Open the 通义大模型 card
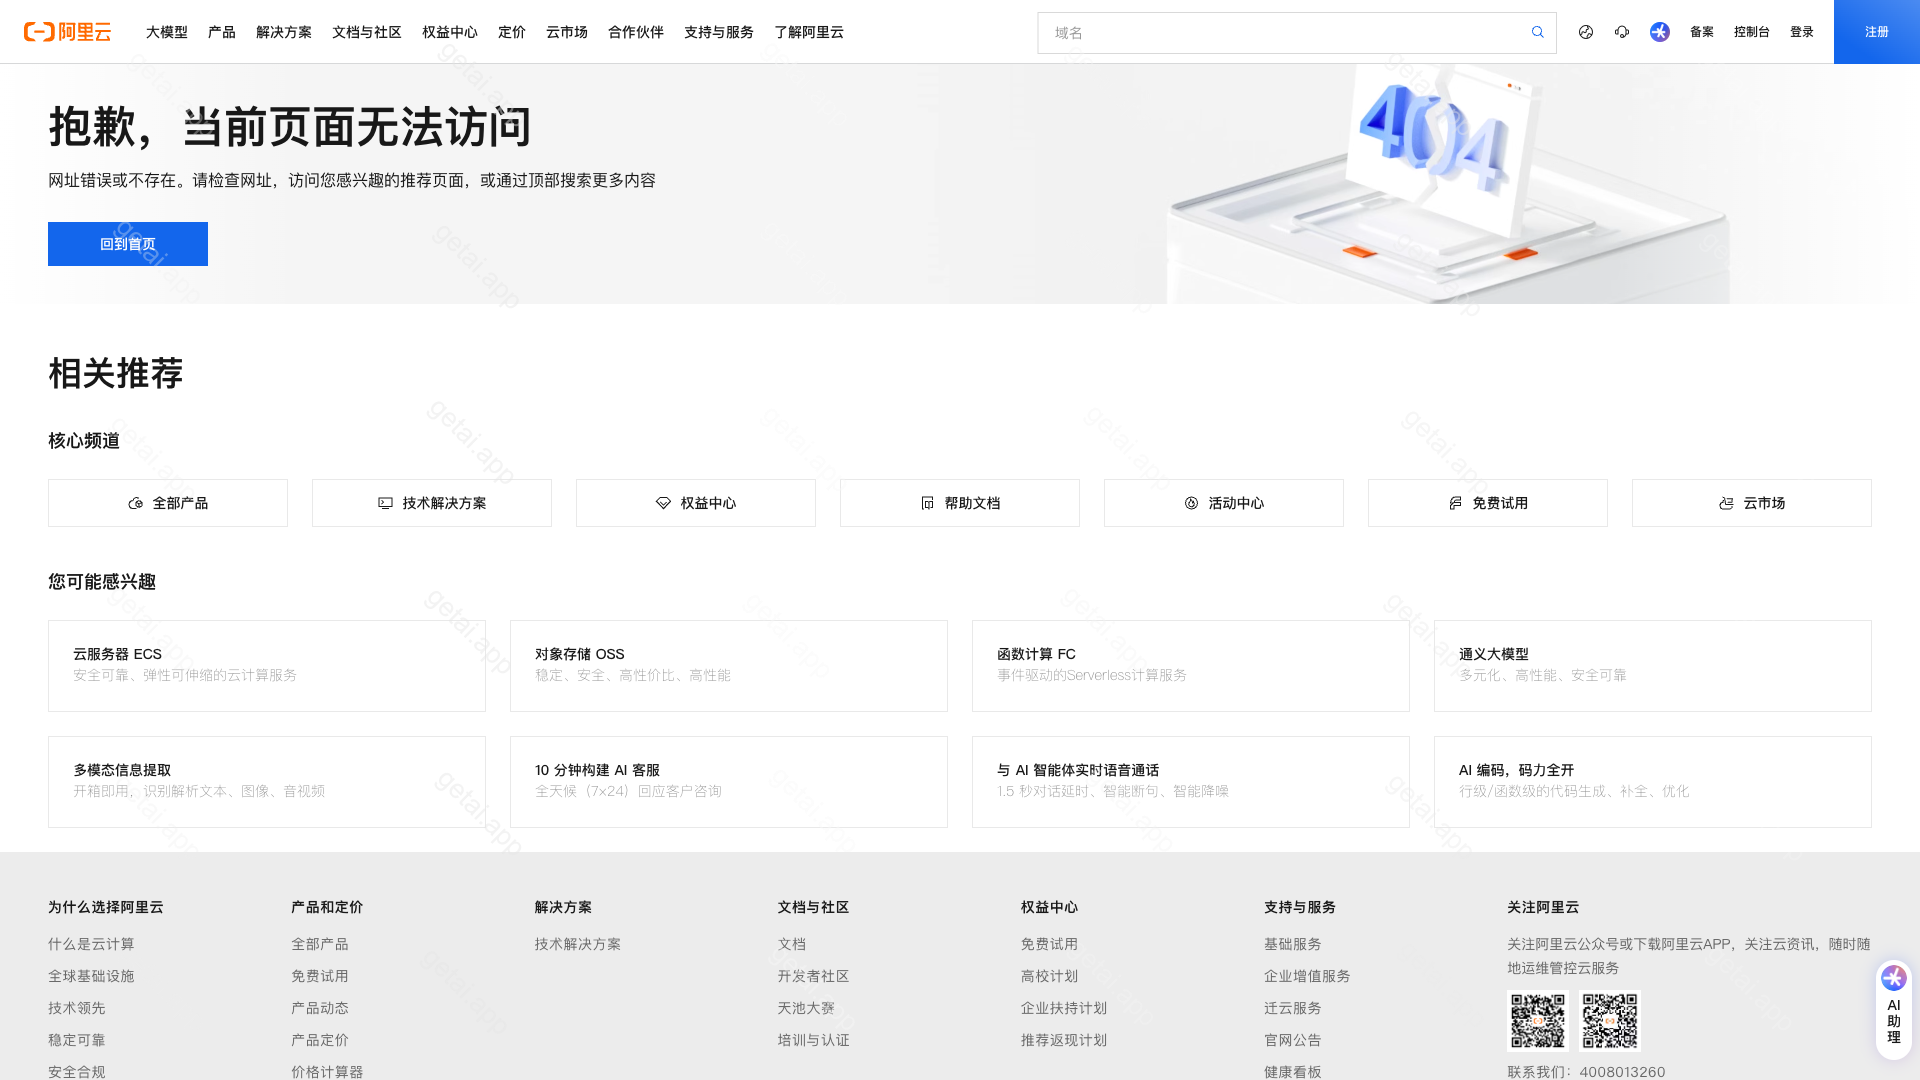The width and height of the screenshot is (1920, 1080). [1653, 666]
